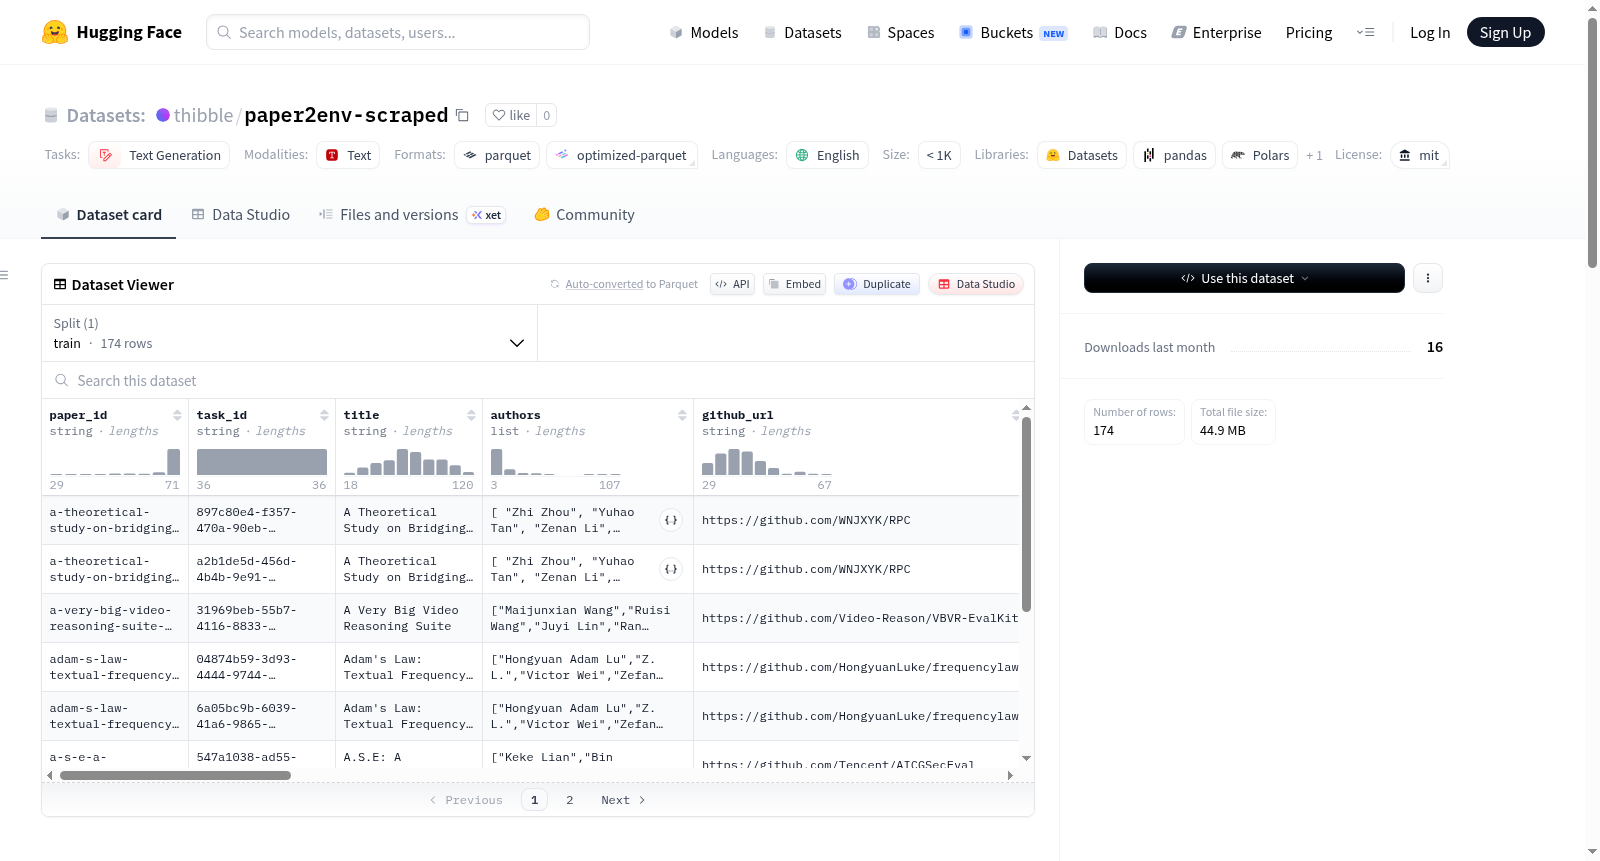Click the Embed button
Viewport: 1600px width, 861px height.
[794, 284]
